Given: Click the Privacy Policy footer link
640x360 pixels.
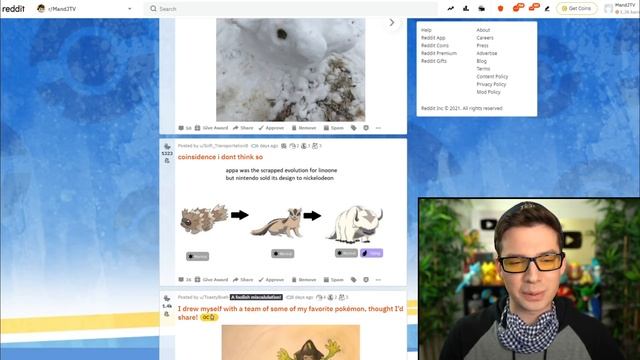Looking at the screenshot, I should [x=491, y=84].
